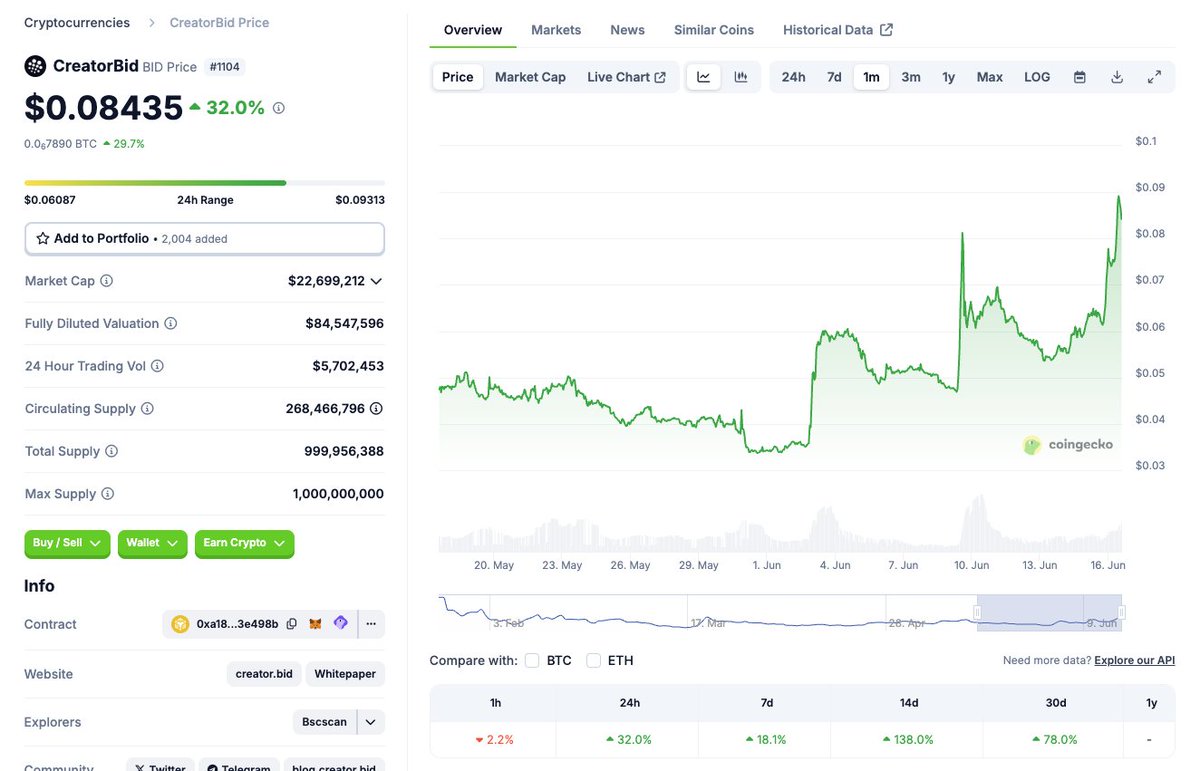Expand the Explorers dropdown arrow

[x=370, y=722]
